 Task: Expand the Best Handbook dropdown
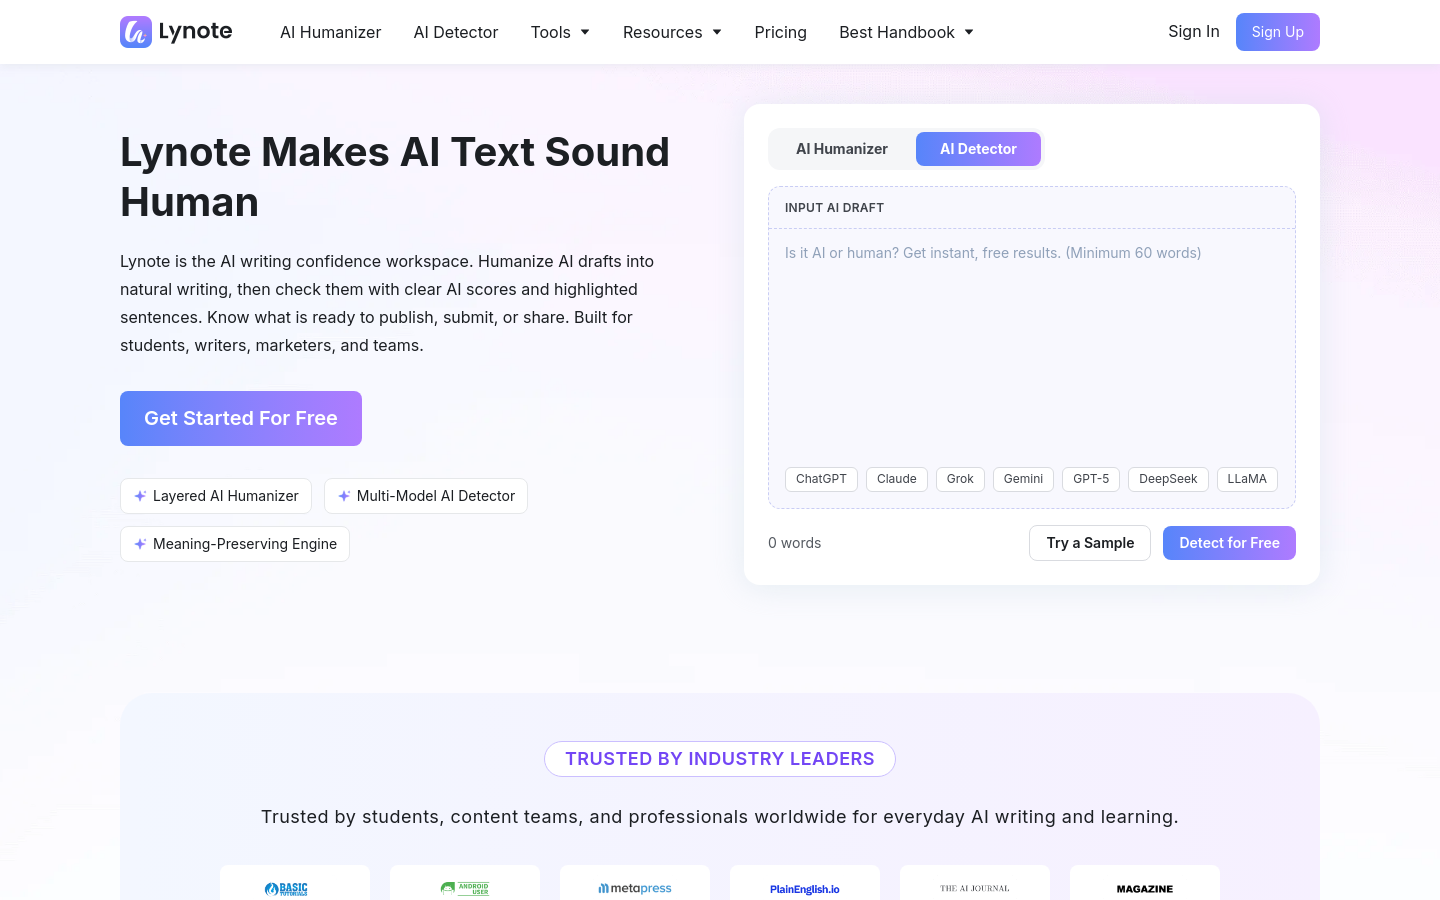(x=906, y=32)
